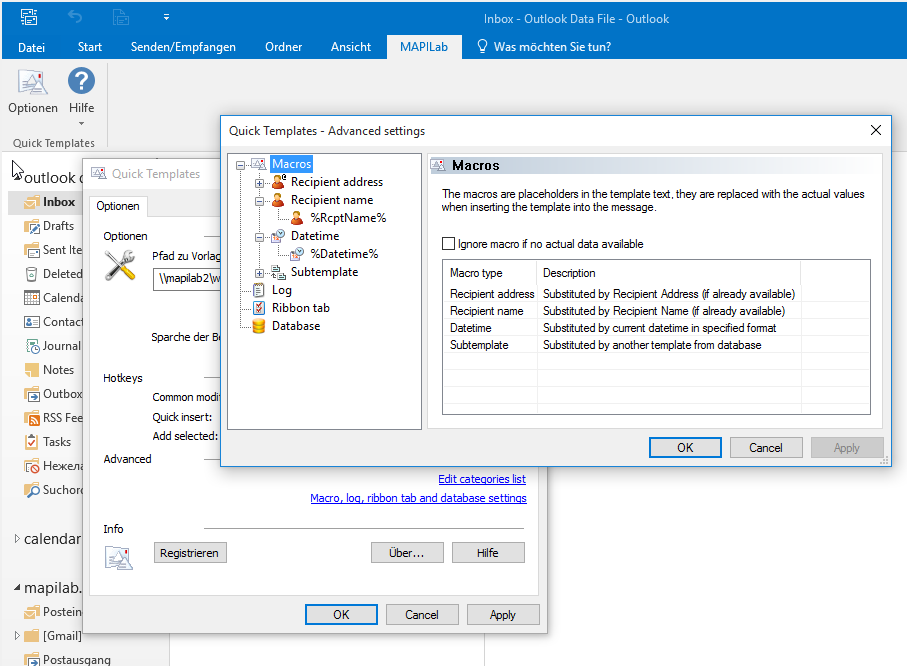Click the Macro type column header
Image resolution: width=907 pixels, height=666 pixels.
coord(491,273)
